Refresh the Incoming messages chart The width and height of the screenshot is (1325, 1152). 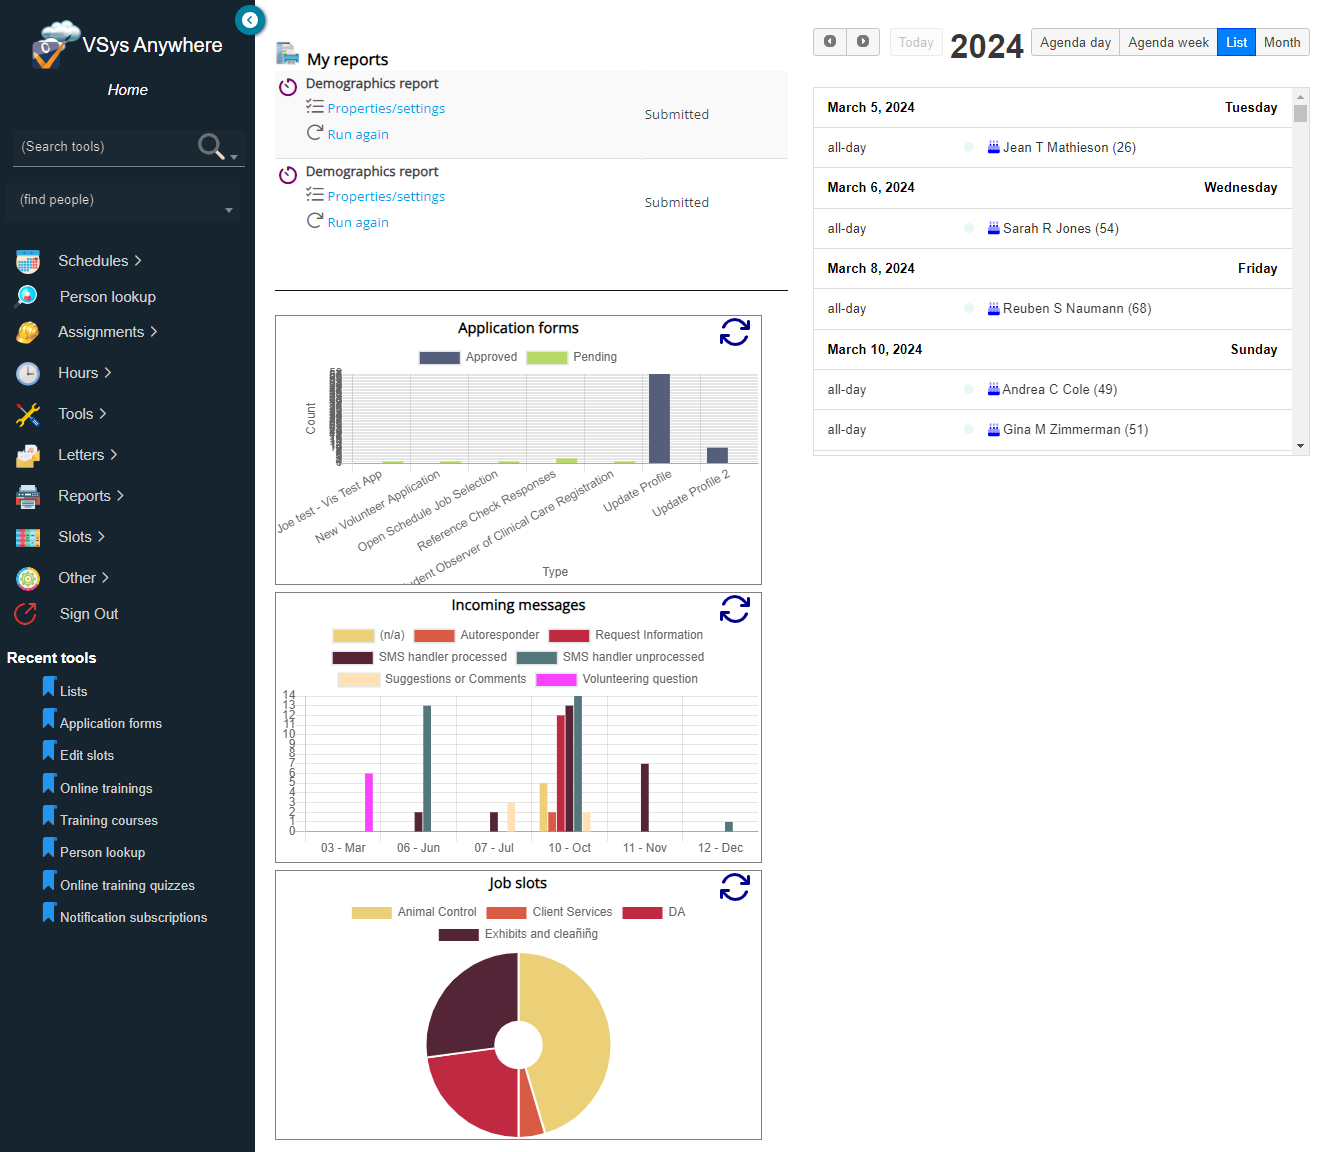[x=734, y=609]
